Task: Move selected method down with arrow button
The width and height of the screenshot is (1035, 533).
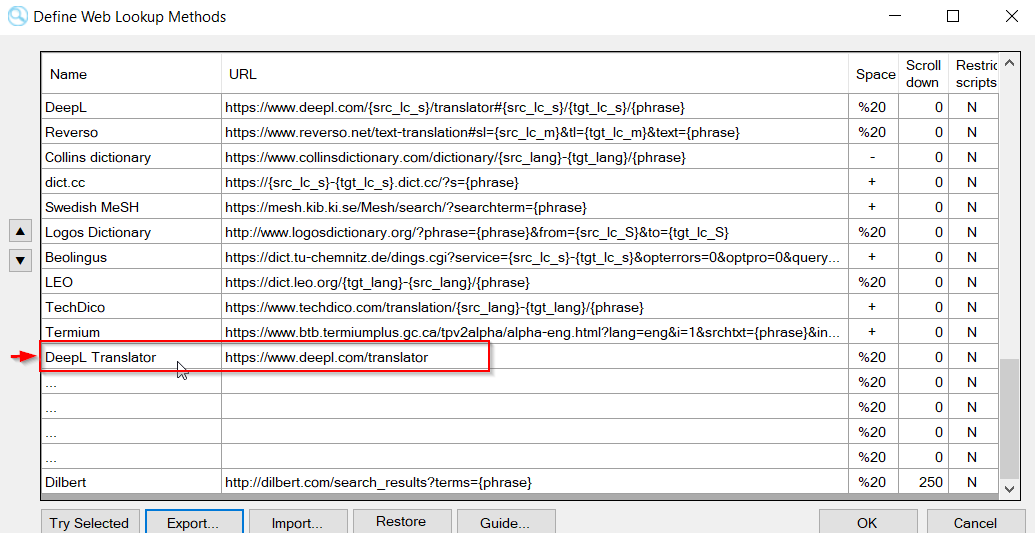Action: point(20,260)
